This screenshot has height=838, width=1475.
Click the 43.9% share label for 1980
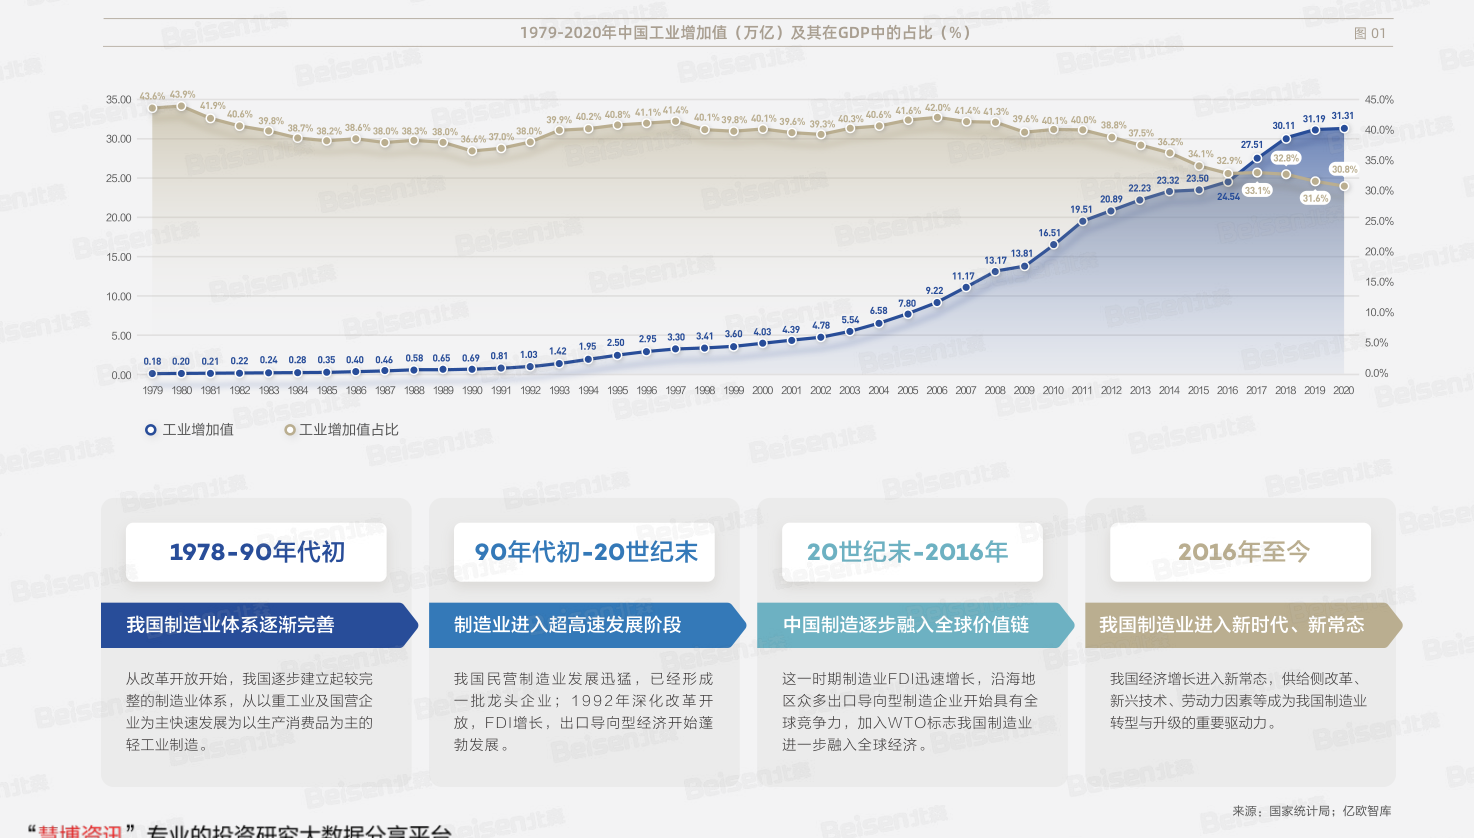183,95
